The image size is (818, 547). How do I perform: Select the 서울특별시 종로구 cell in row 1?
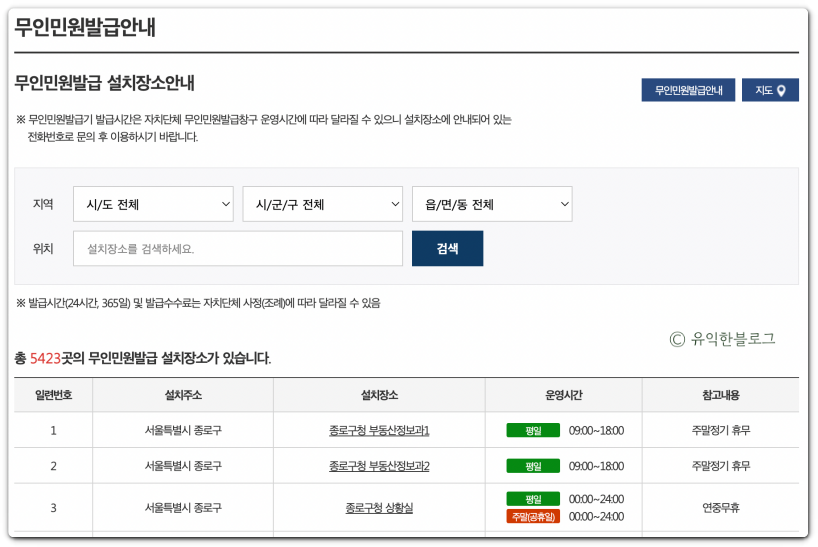(x=183, y=431)
